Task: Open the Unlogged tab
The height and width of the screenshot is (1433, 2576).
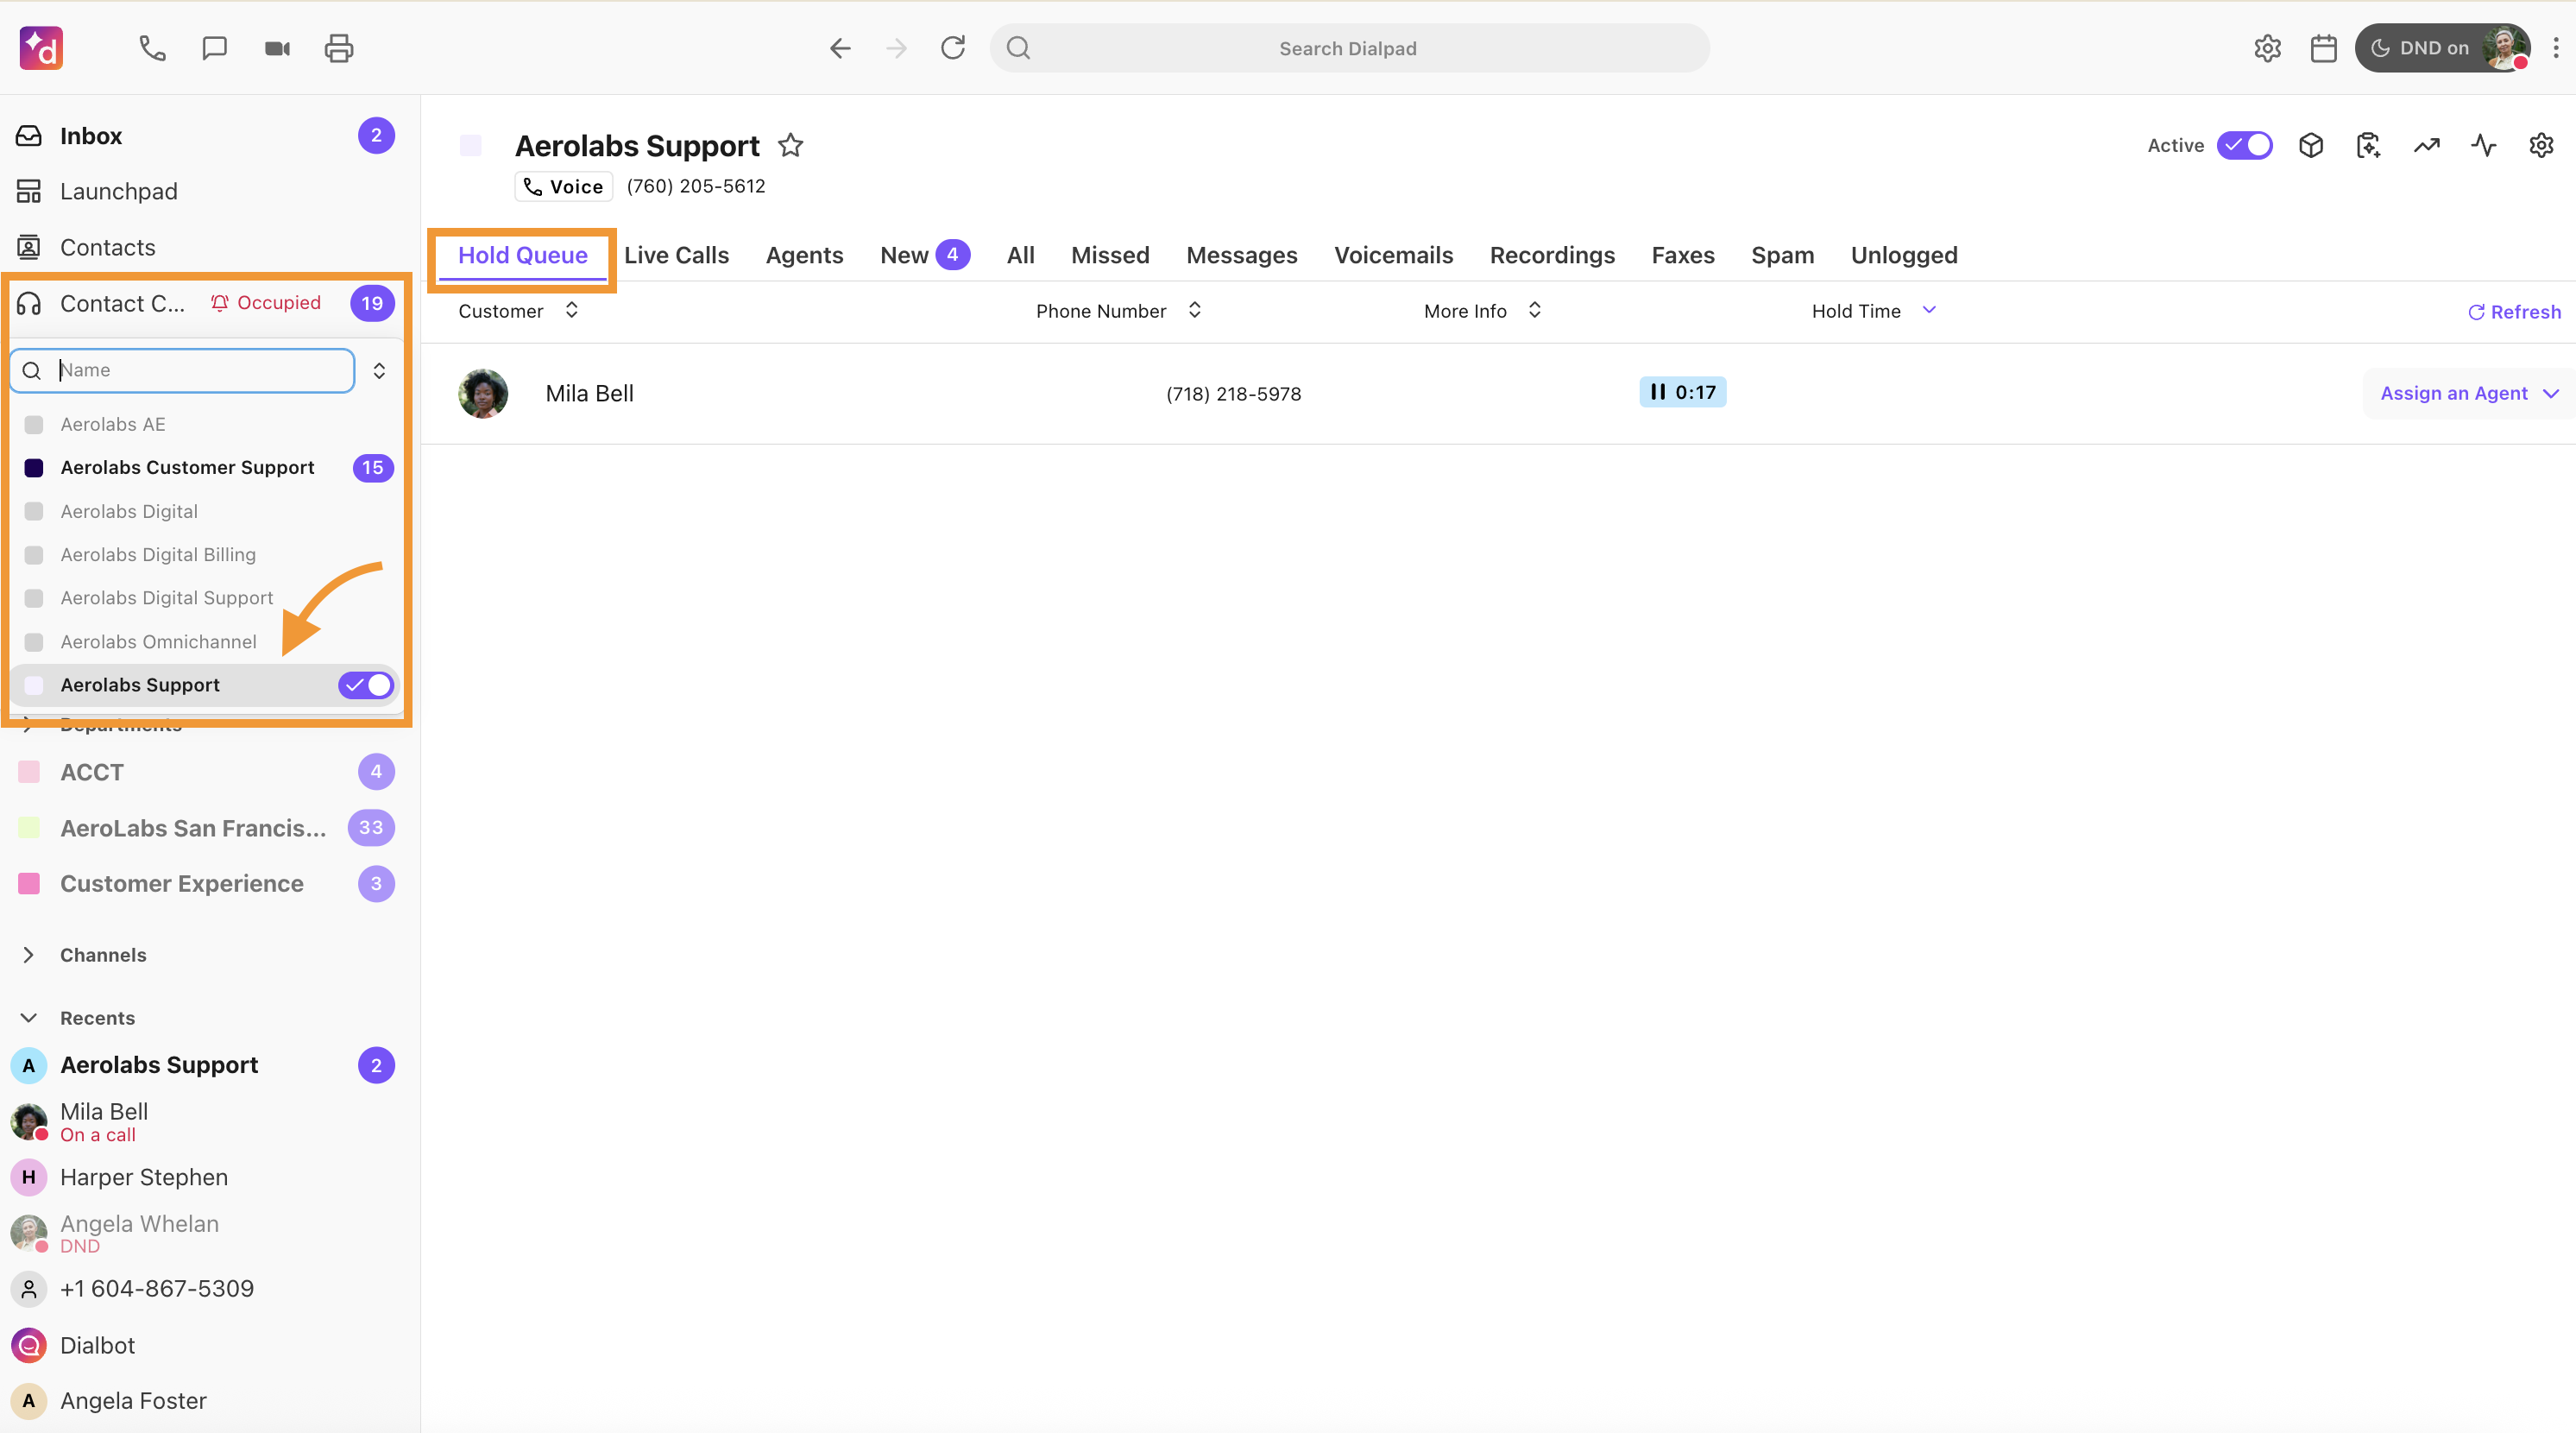Action: (x=1904, y=255)
